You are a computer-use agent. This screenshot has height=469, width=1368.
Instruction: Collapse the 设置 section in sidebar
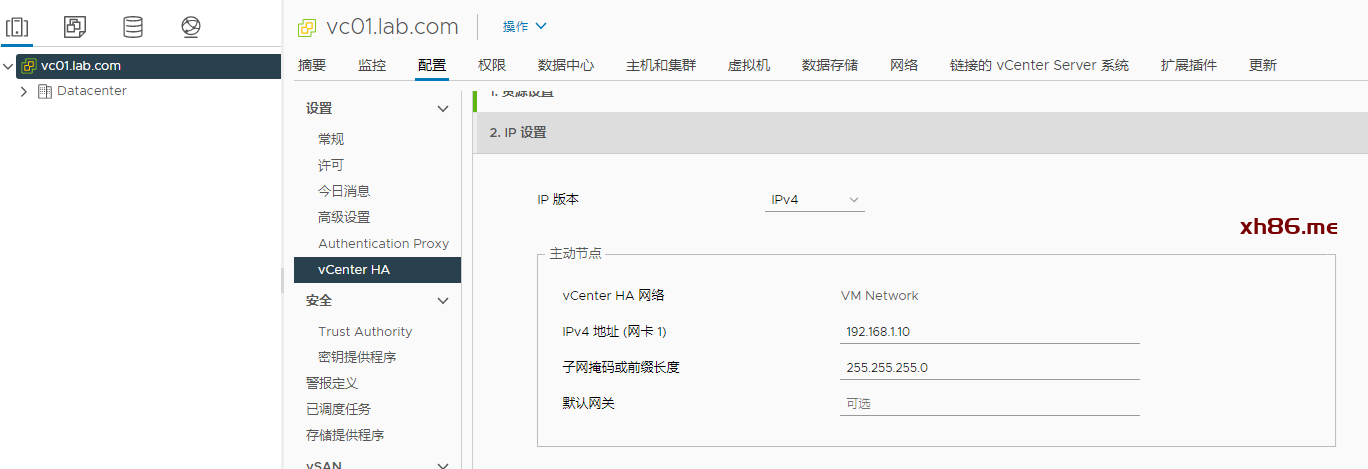[x=443, y=109]
